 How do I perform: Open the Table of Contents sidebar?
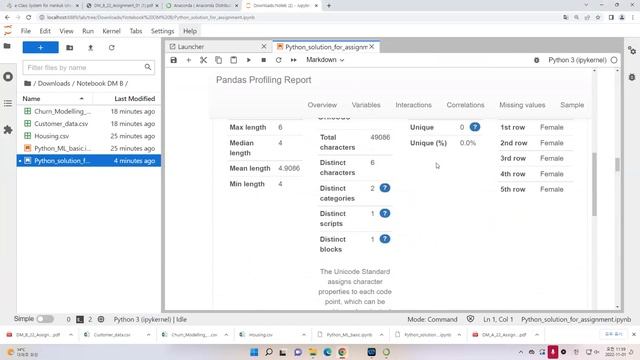click(x=8, y=103)
